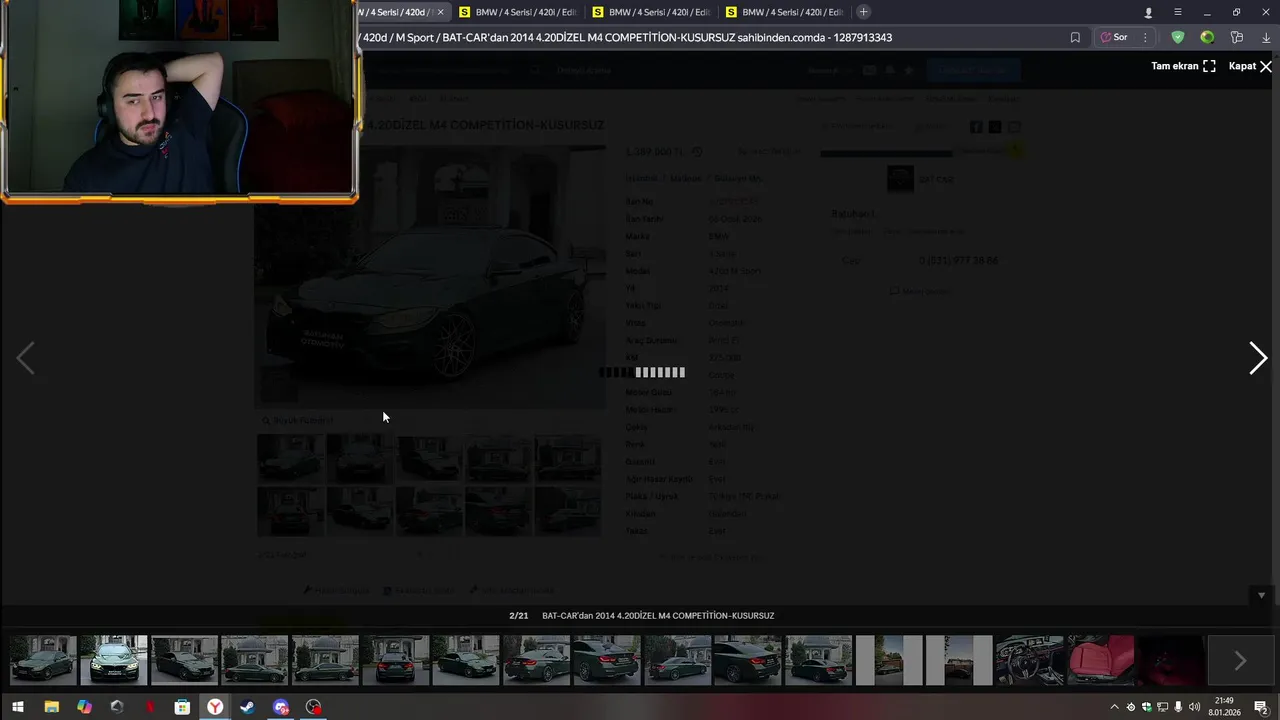Bookmark this page in address bar
The width and height of the screenshot is (1280, 720).
(x=1075, y=37)
